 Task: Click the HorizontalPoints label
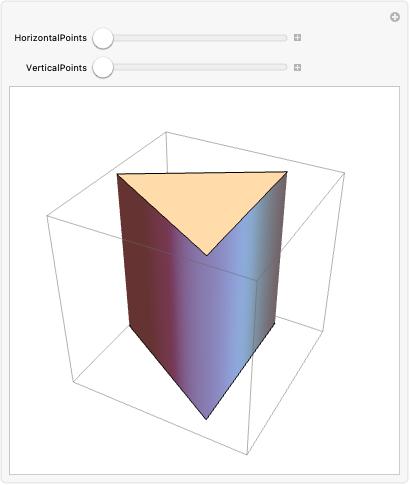tap(50, 38)
